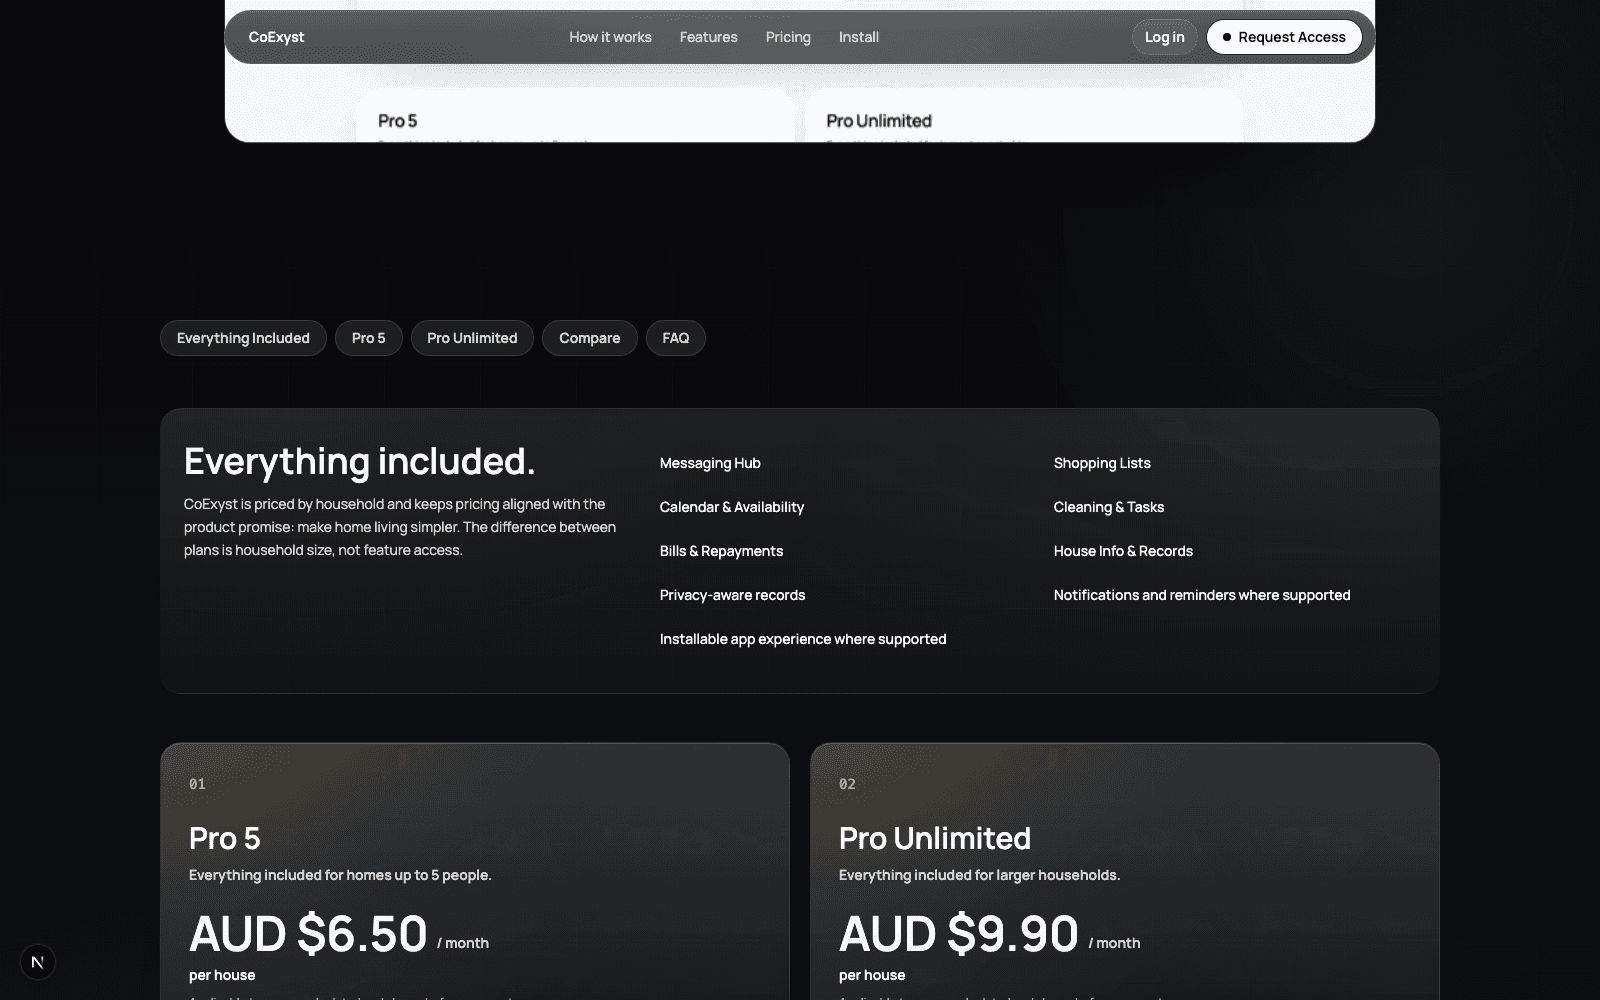1600x1000 pixels.
Task: Click Shopping Lists feature text
Action: pos(1102,463)
